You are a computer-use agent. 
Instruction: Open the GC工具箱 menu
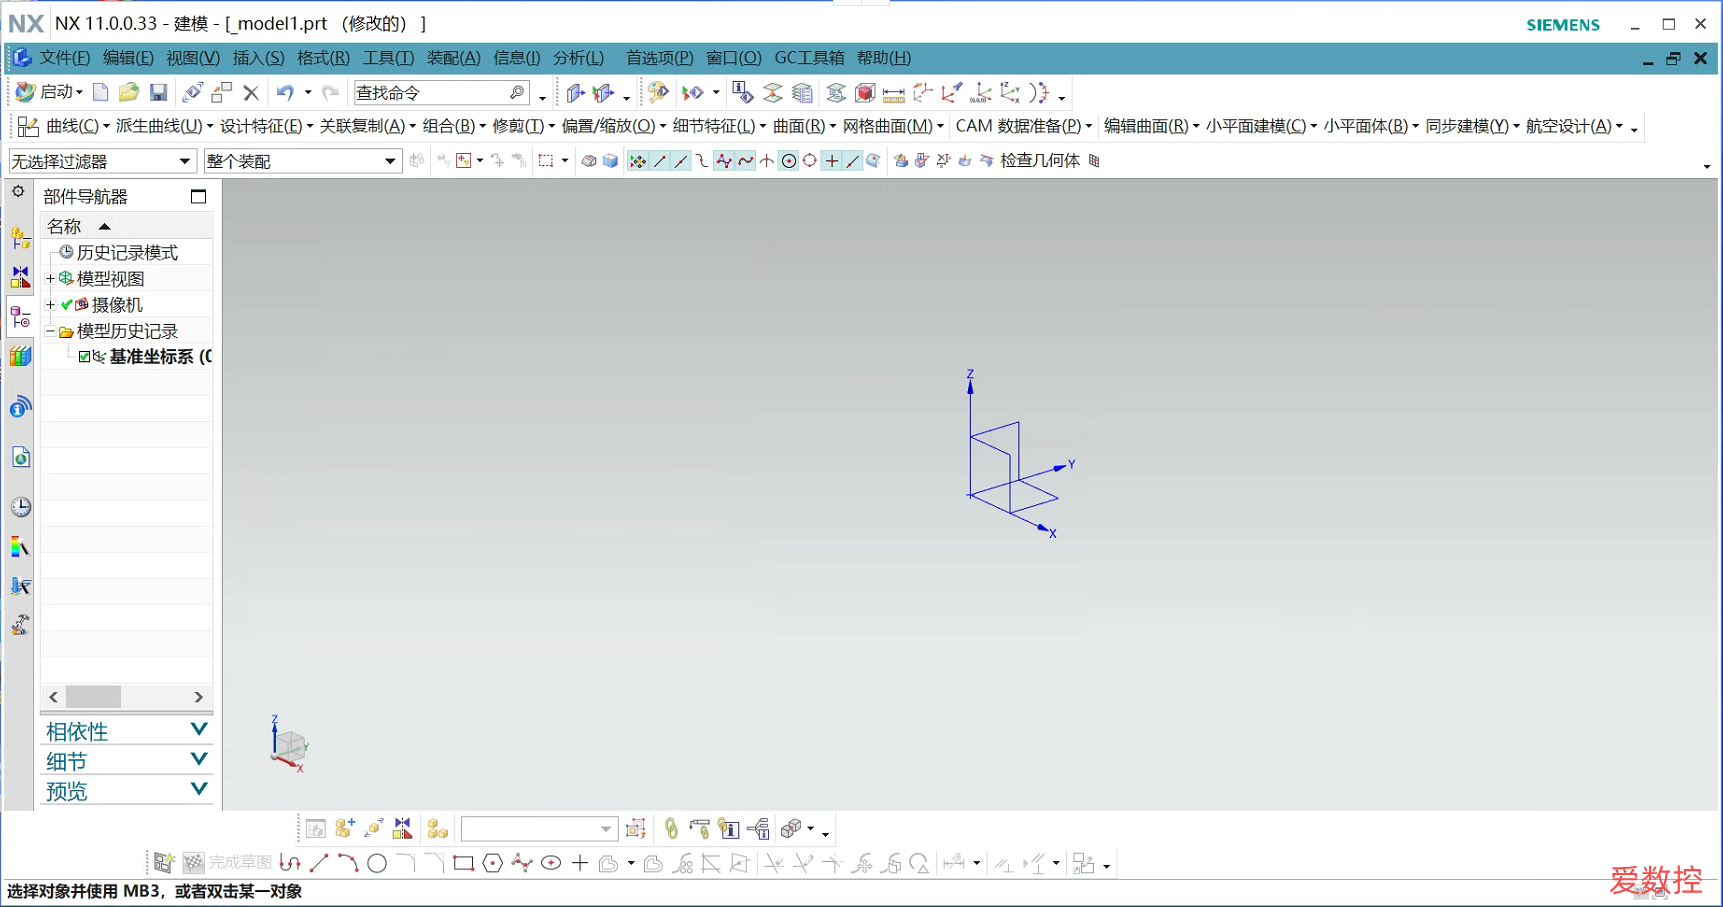point(809,58)
